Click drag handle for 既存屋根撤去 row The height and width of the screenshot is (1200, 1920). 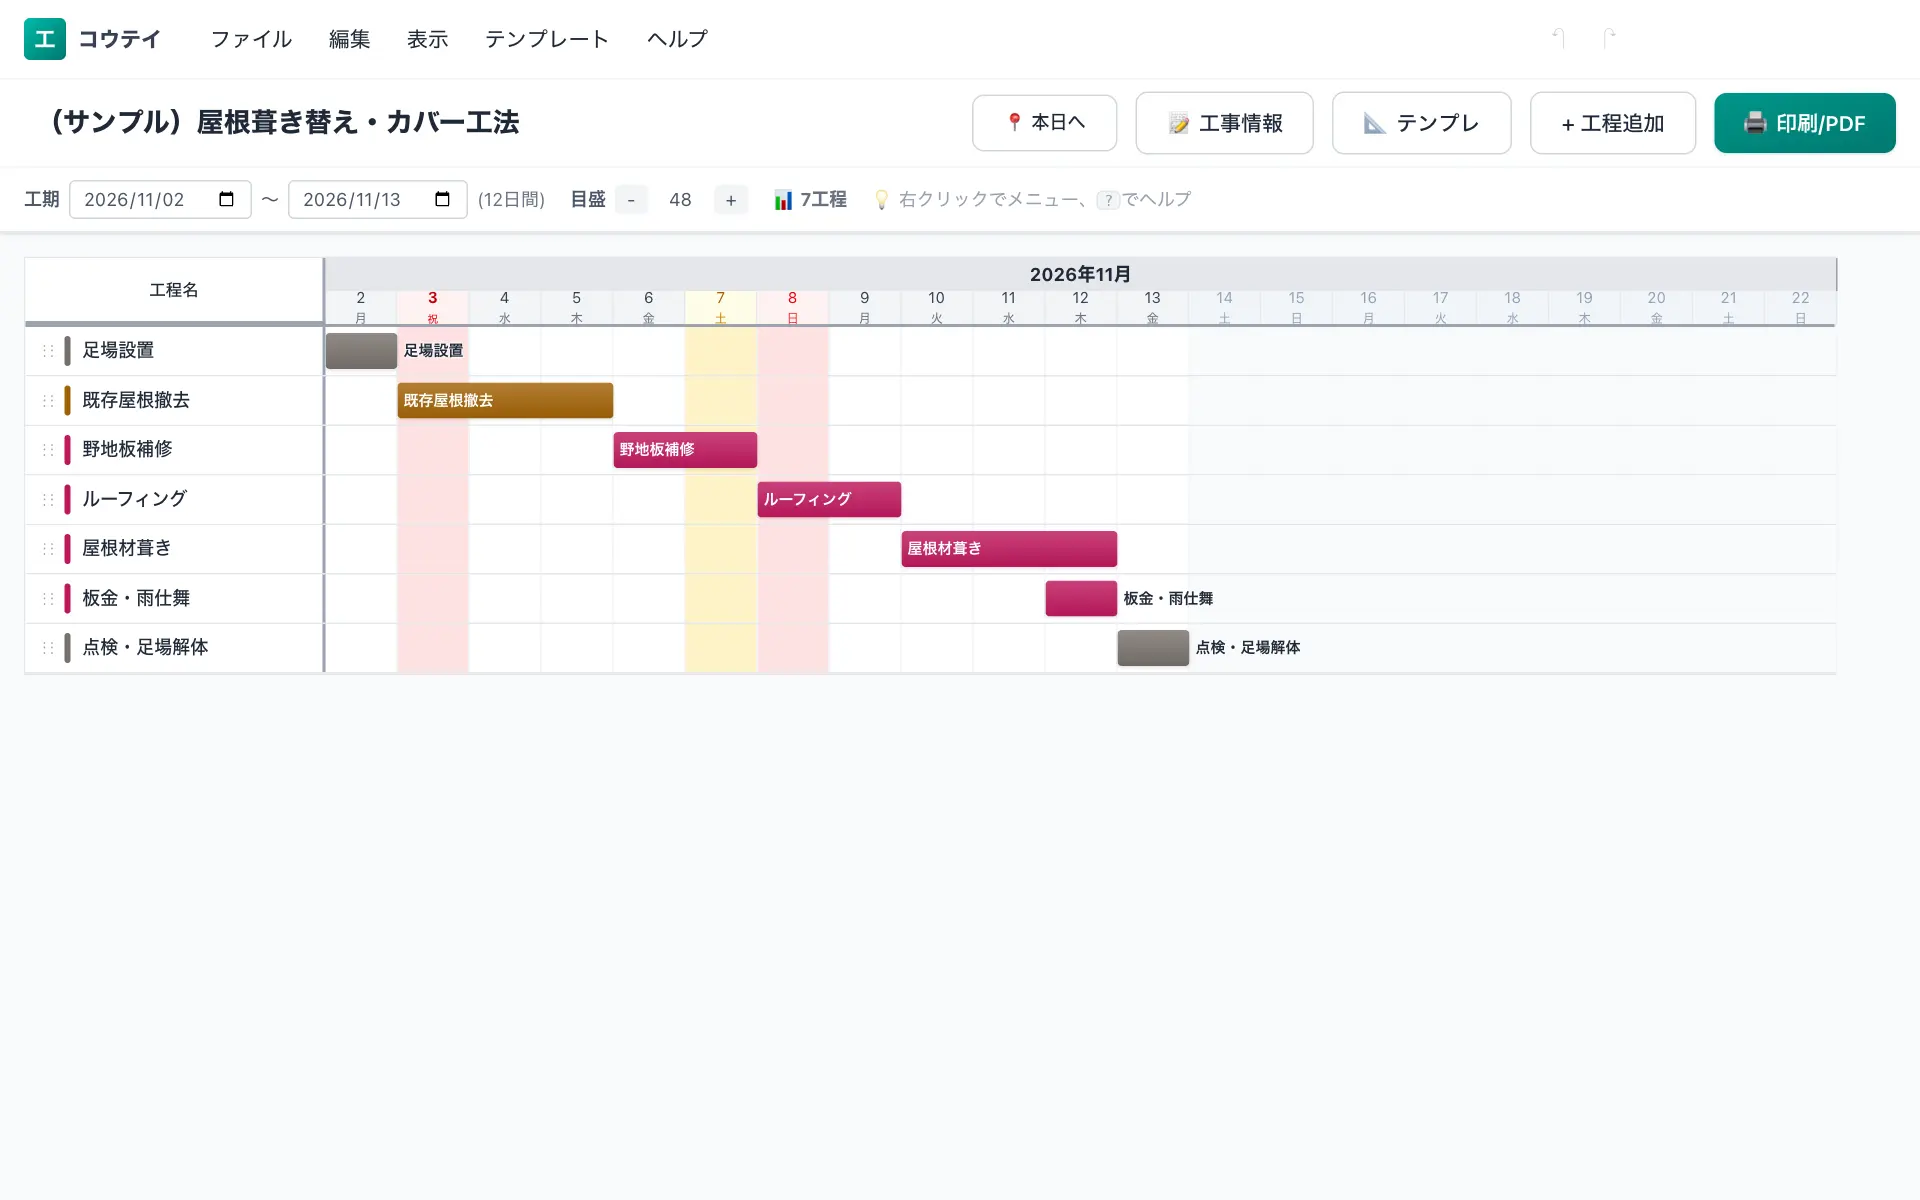pos(48,400)
